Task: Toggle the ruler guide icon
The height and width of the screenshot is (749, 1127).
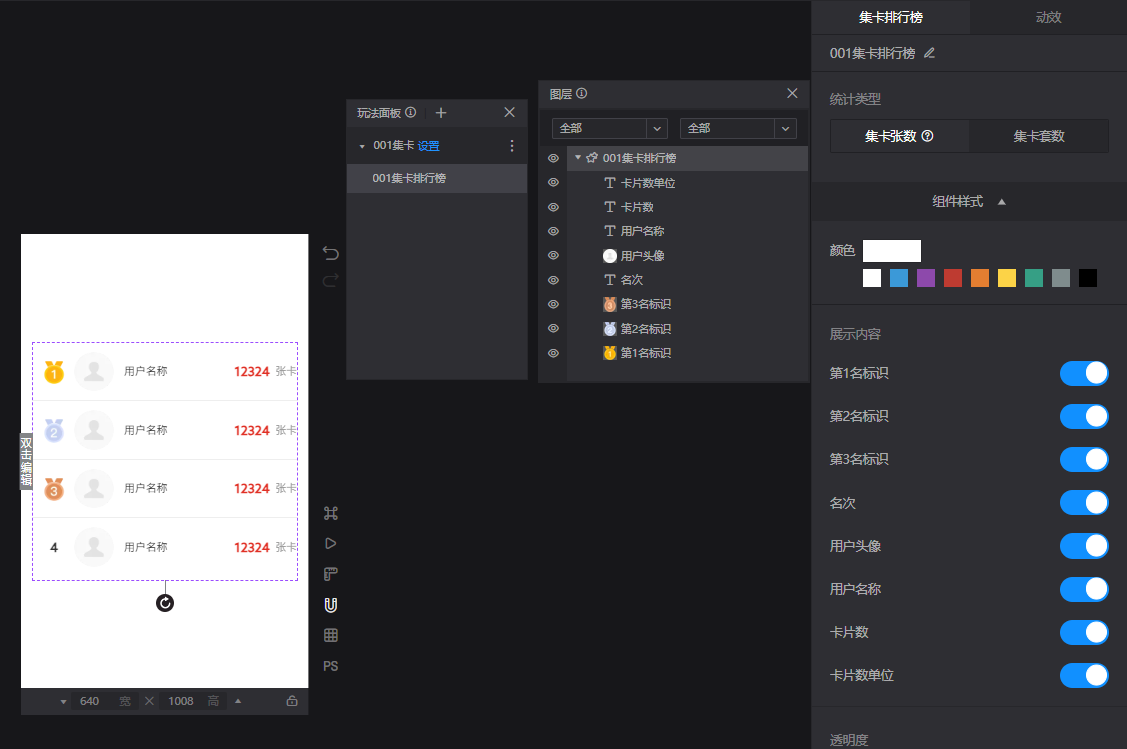Action: tap(331, 574)
